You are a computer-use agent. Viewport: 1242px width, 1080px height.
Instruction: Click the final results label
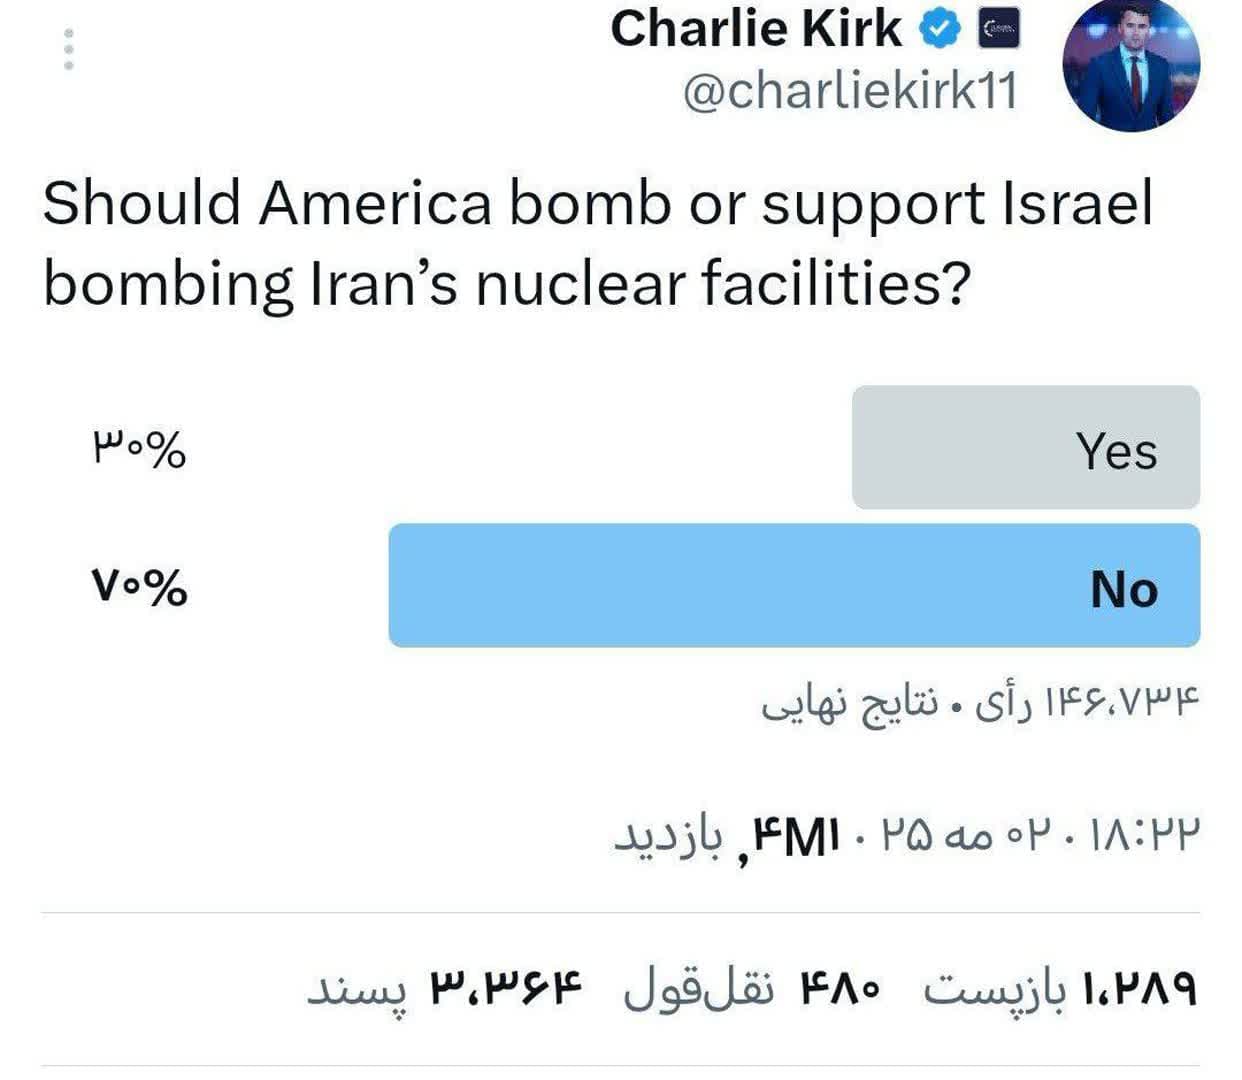[850, 703]
